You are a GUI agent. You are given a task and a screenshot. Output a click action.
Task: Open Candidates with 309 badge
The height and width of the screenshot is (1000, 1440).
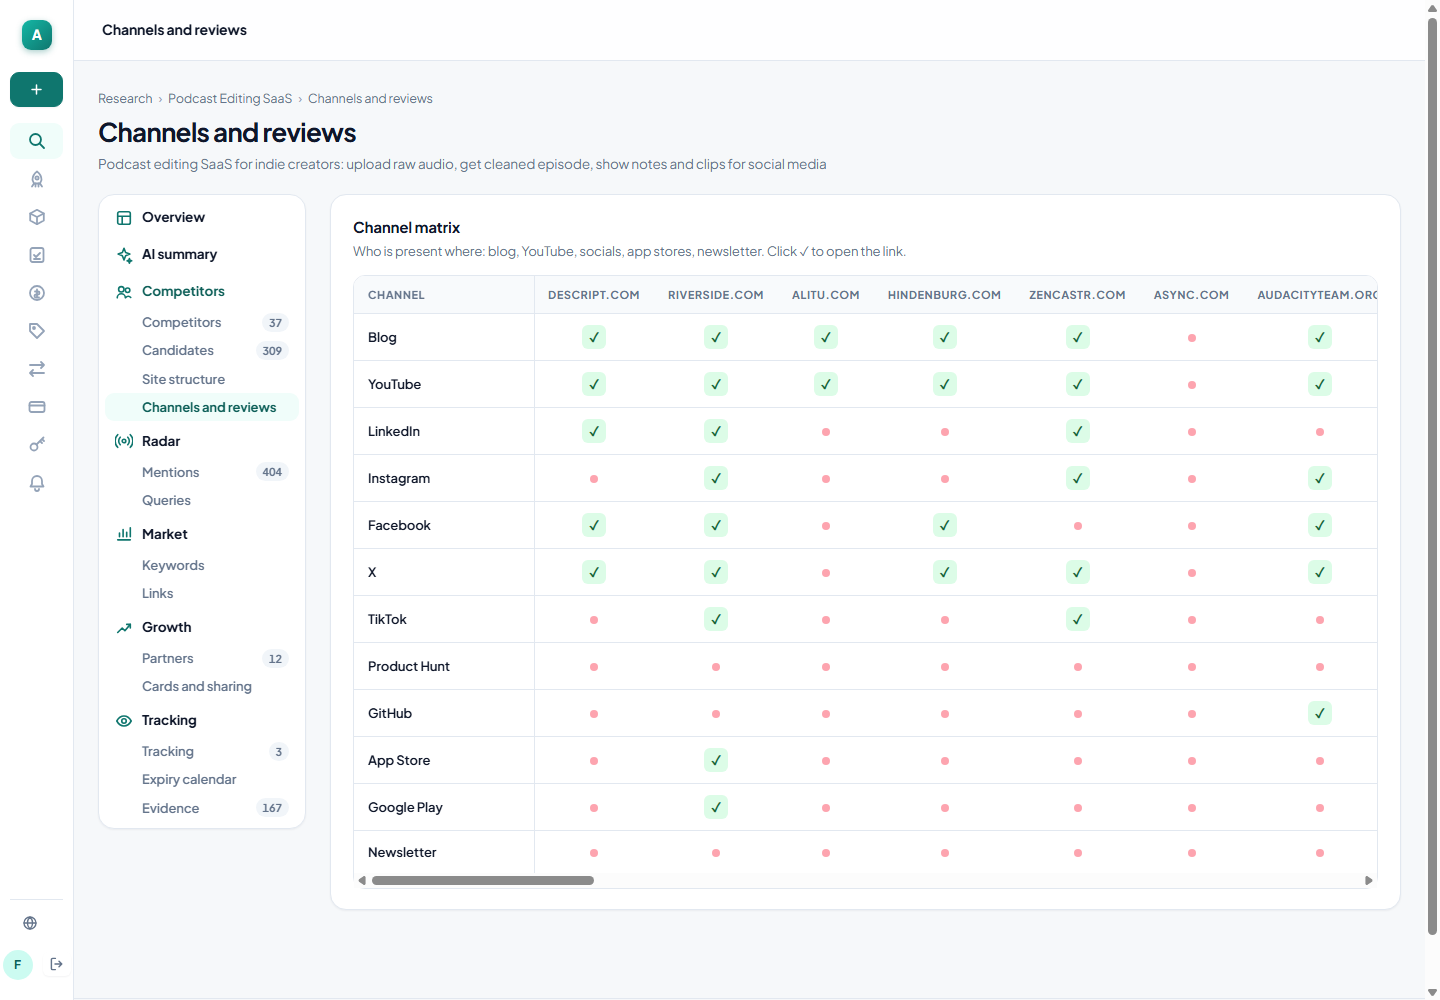coord(202,350)
